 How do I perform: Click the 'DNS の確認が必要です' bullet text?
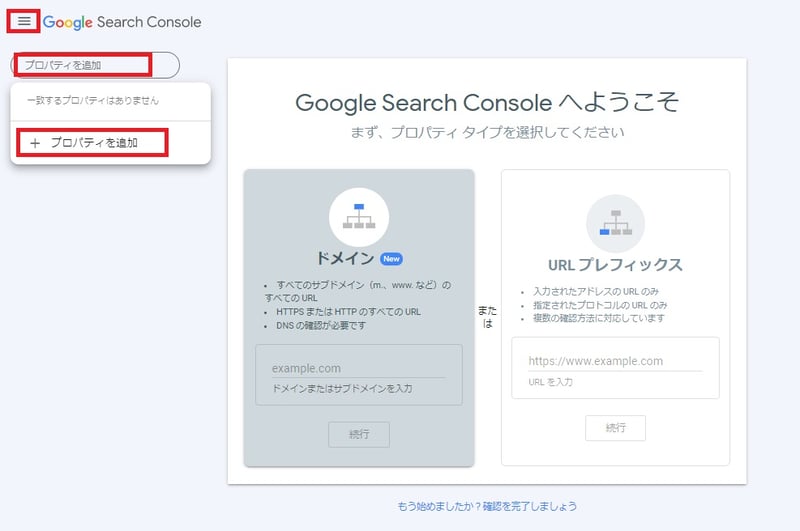tap(321, 325)
